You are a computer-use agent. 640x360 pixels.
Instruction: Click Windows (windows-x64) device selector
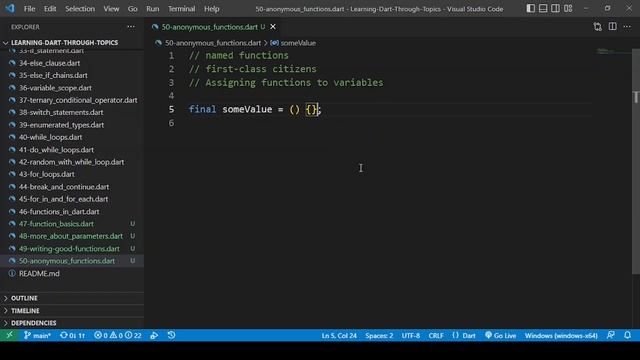pos(561,336)
